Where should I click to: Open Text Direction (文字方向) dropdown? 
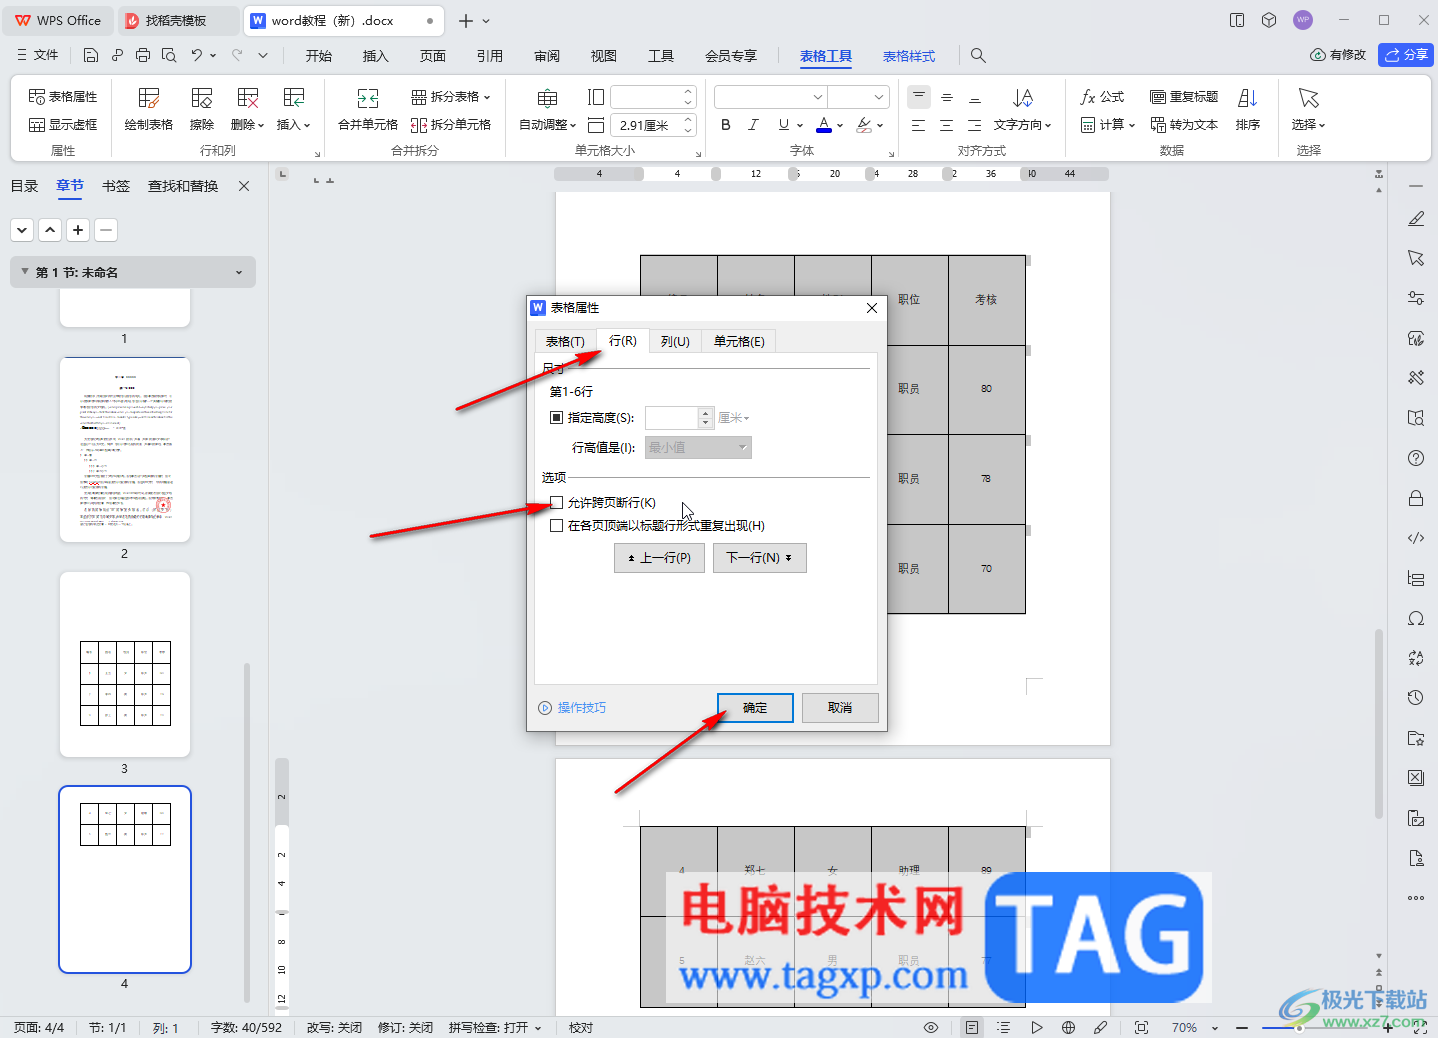pos(1023,110)
